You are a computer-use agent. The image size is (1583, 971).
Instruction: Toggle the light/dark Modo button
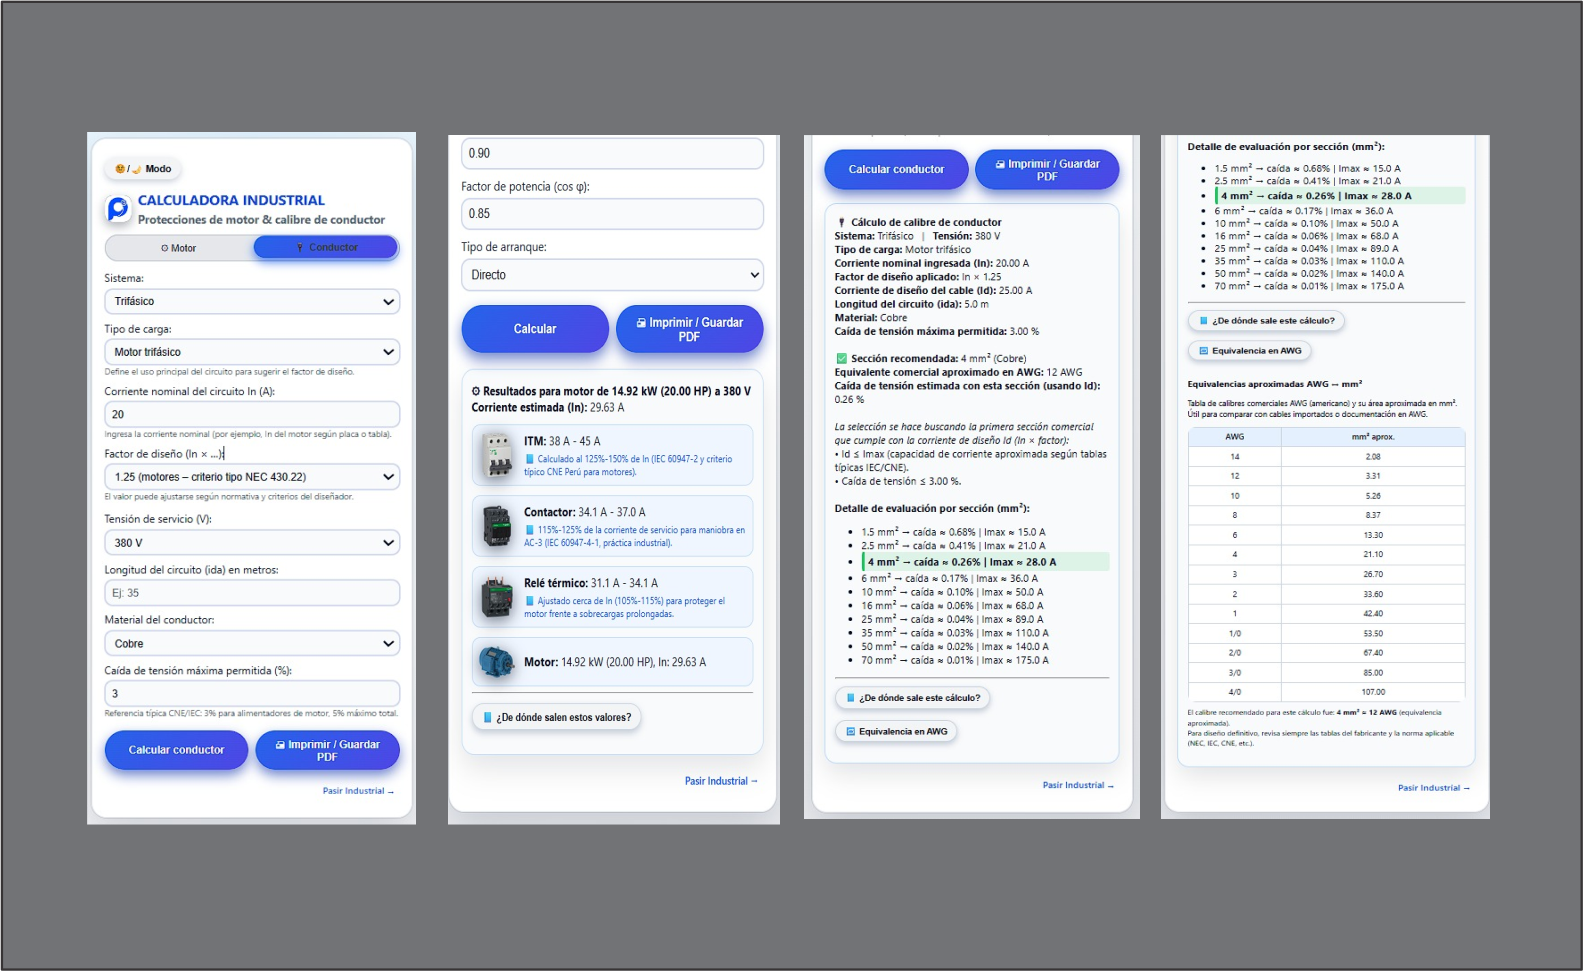[144, 169]
